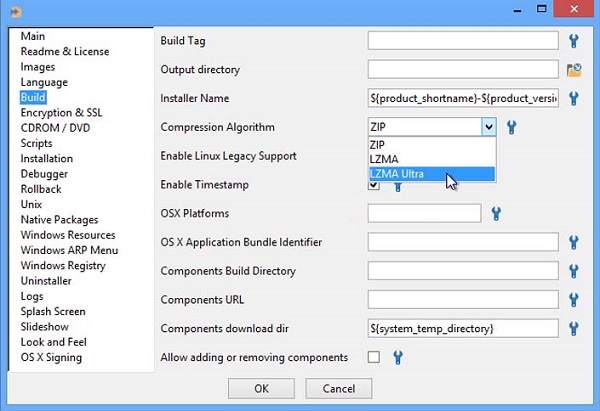
Task: Enable Allow adding or removing components checkbox
Action: pos(374,357)
